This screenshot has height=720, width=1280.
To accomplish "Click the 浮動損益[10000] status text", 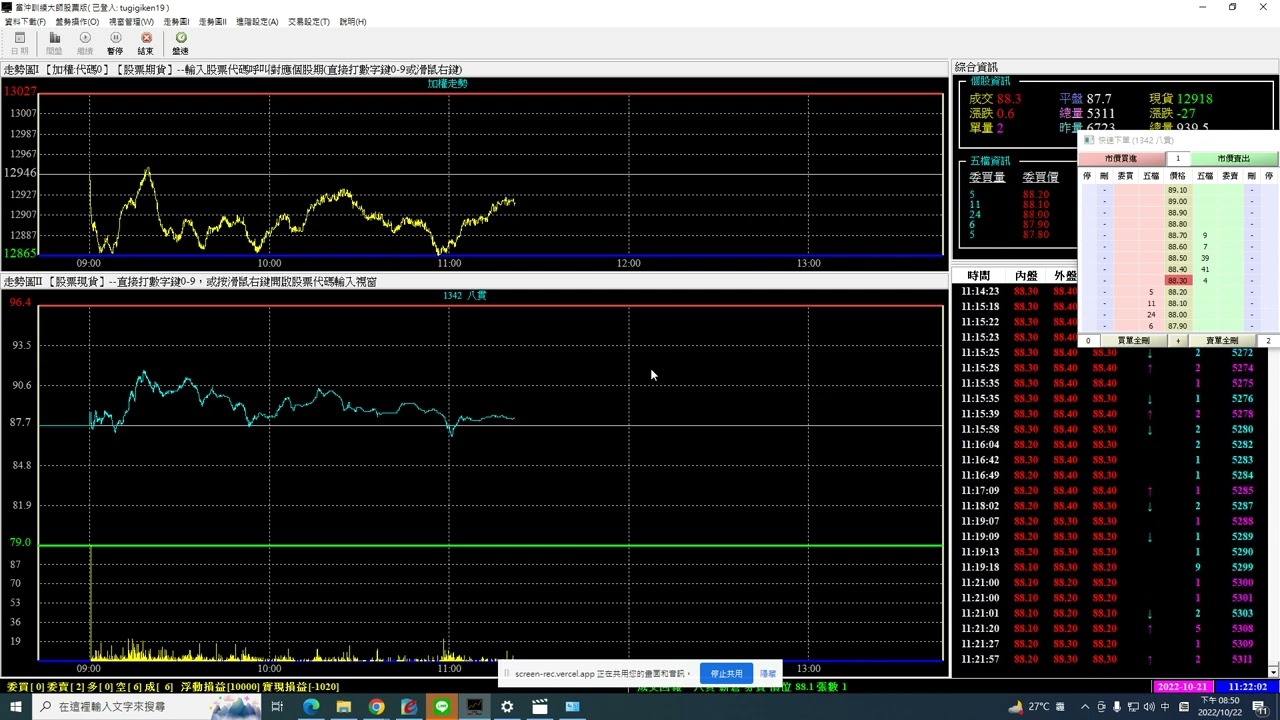I will 219,687.
